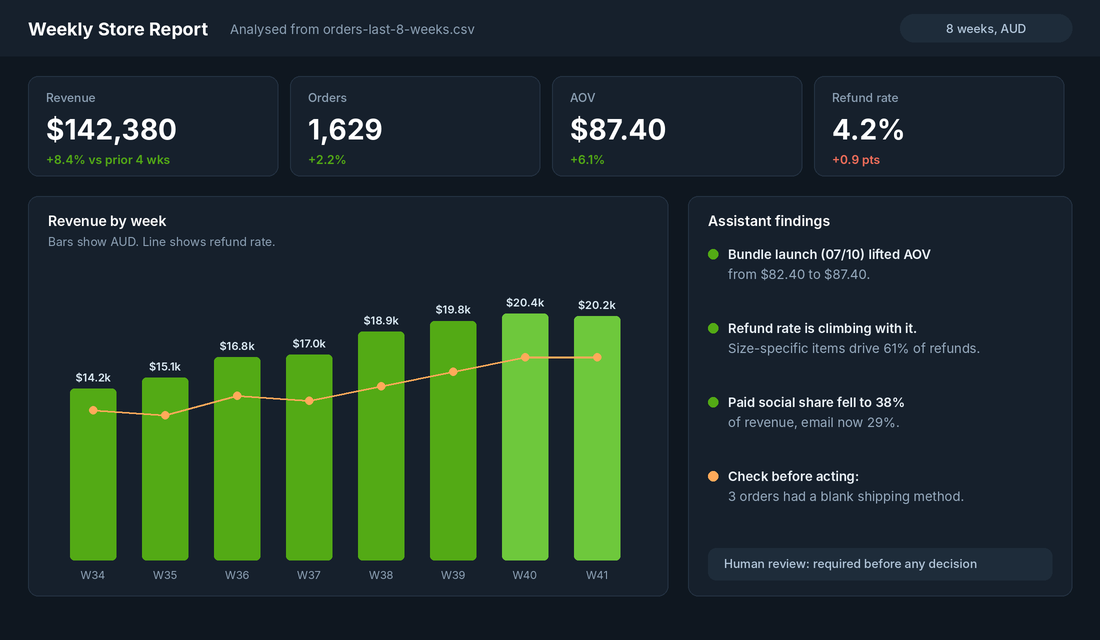Click 'Bundle launch (07/10) lifted AOV' finding
The image size is (1100, 640).
tap(829, 255)
